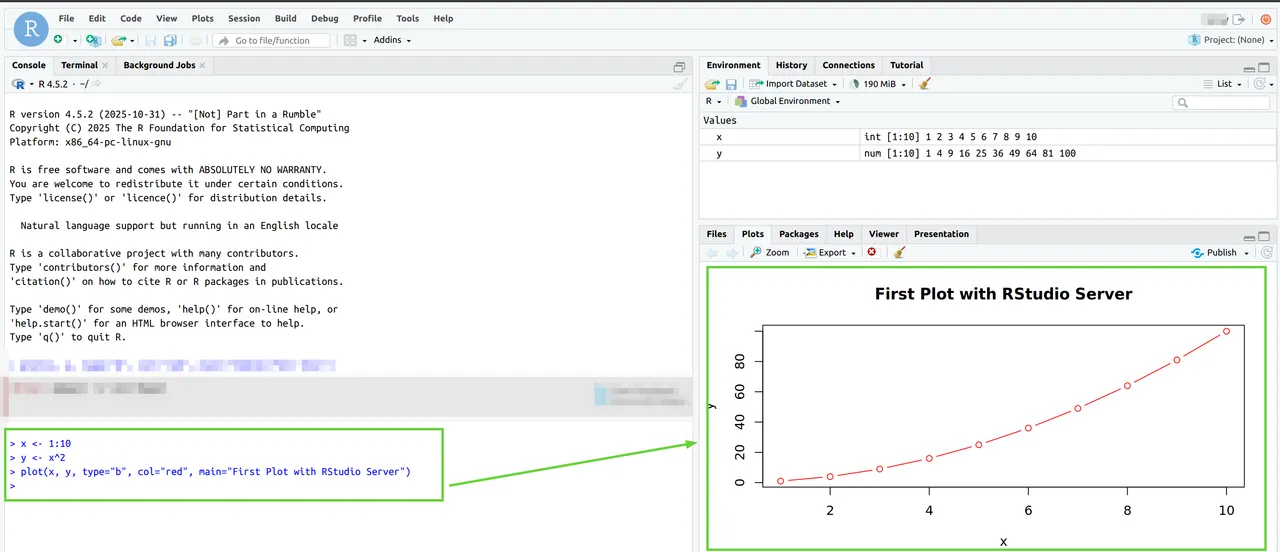Open the Profile menu
Screen dimensions: 1280x552
(x=367, y=18)
